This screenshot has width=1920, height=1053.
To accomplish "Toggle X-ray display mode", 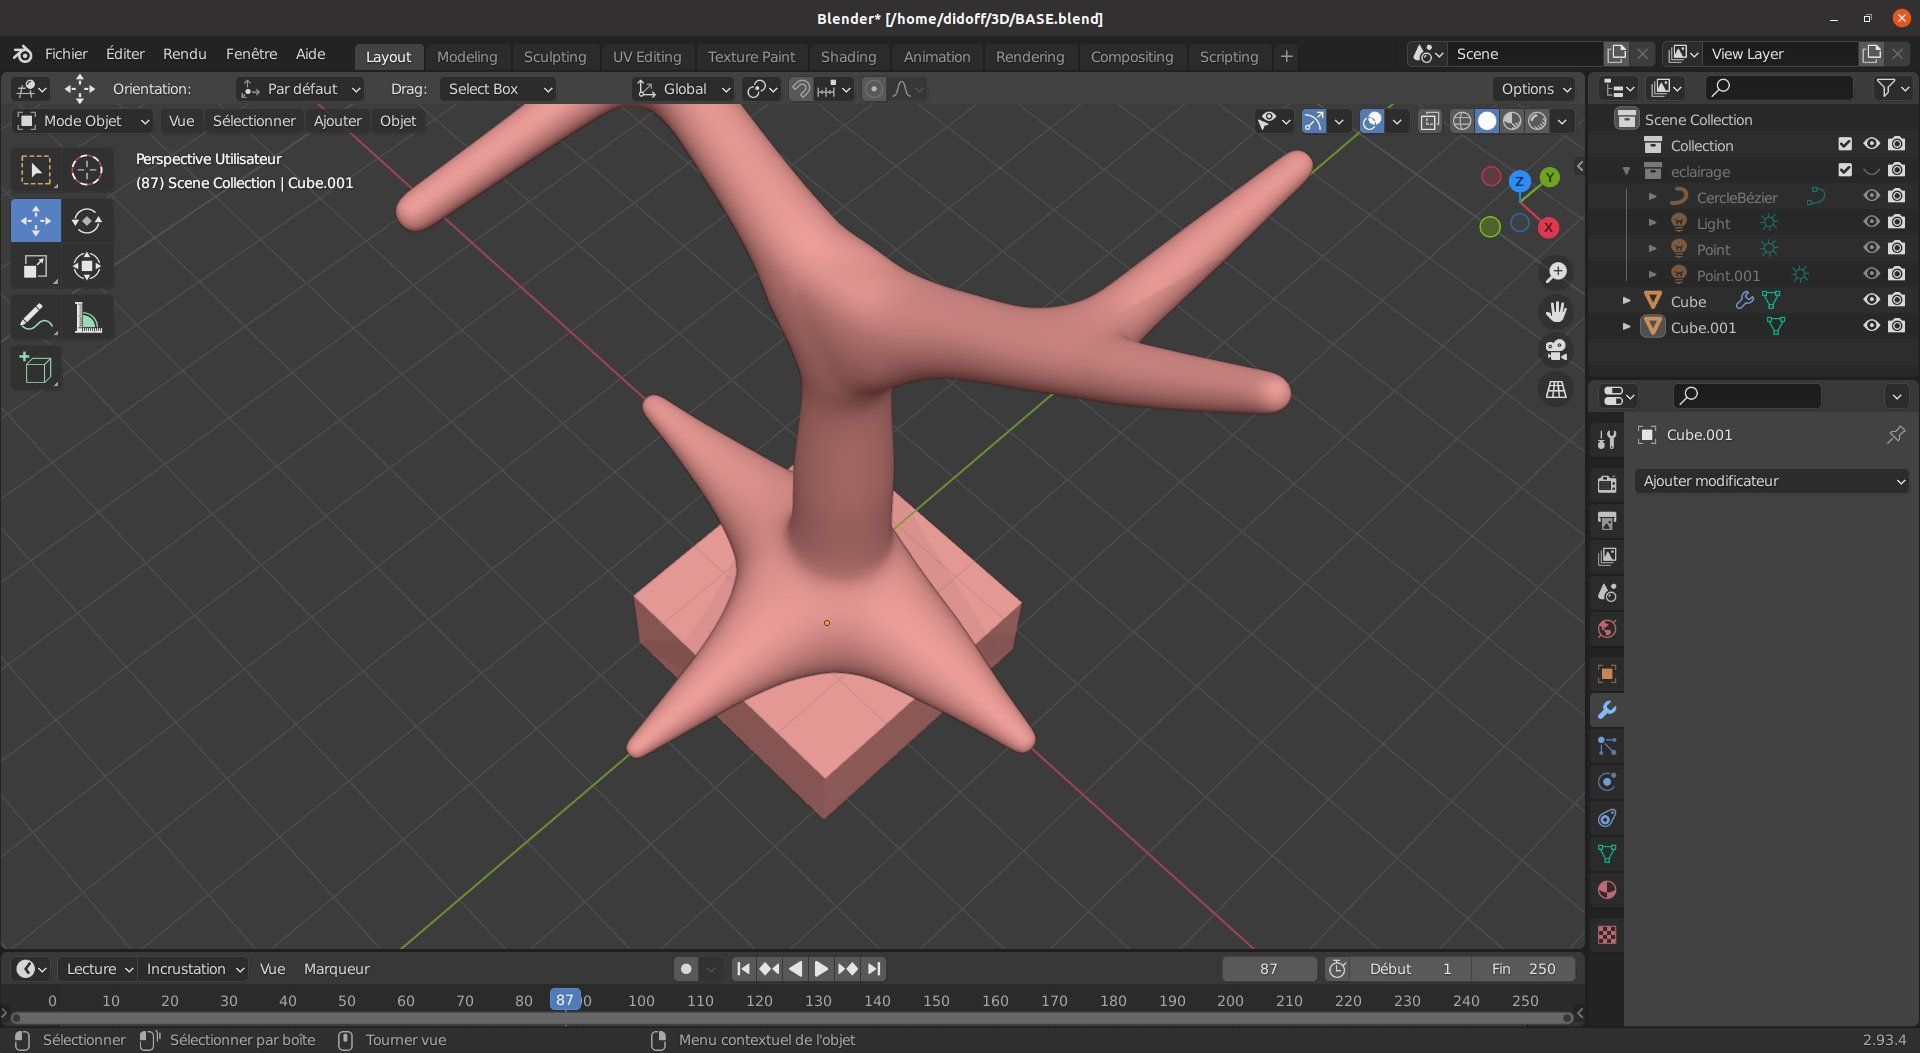I will point(1430,121).
